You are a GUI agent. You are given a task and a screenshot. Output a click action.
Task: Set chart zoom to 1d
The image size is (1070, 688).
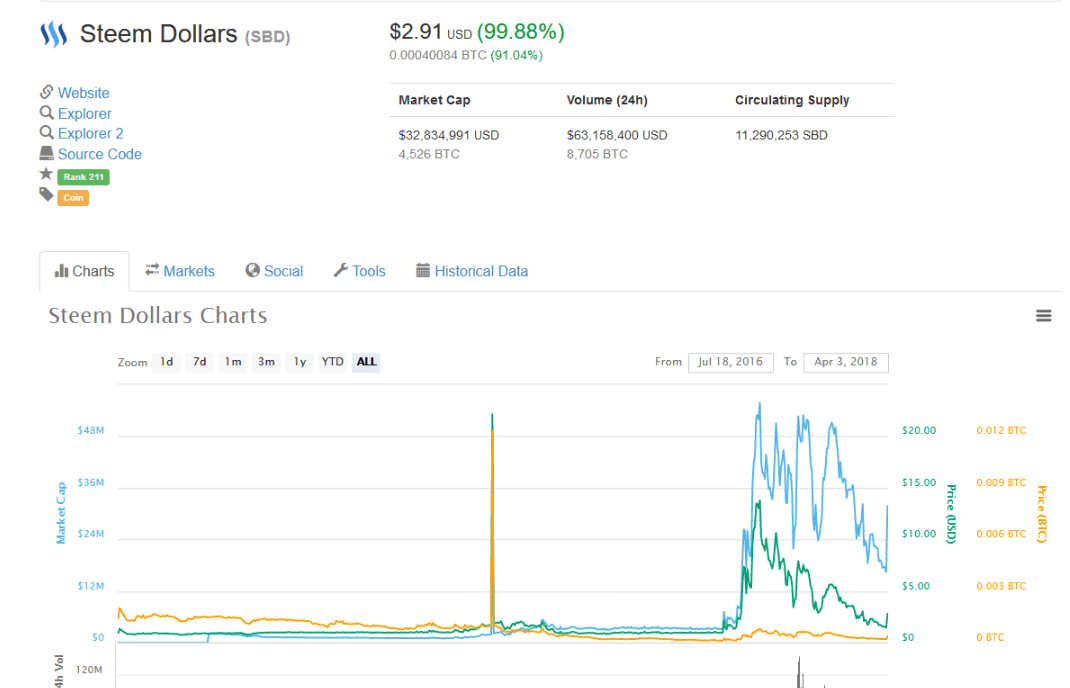pyautogui.click(x=167, y=362)
